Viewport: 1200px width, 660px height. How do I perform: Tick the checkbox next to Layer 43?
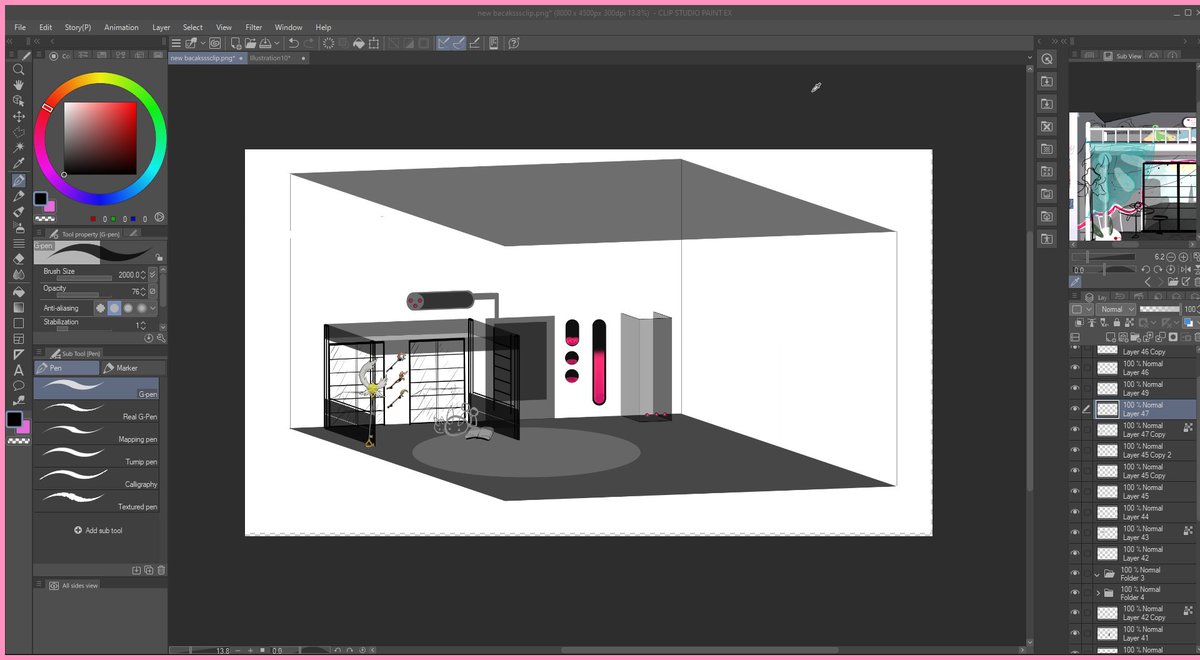(1088, 533)
